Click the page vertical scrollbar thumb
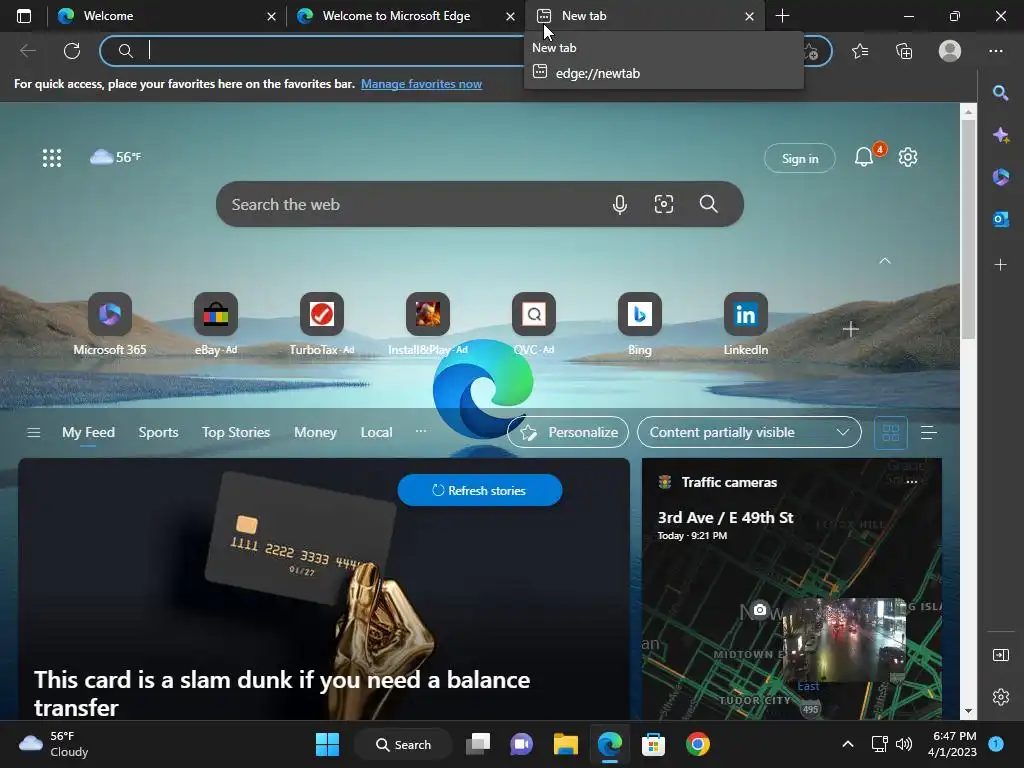Screen dimensions: 1024x768 [968, 229]
